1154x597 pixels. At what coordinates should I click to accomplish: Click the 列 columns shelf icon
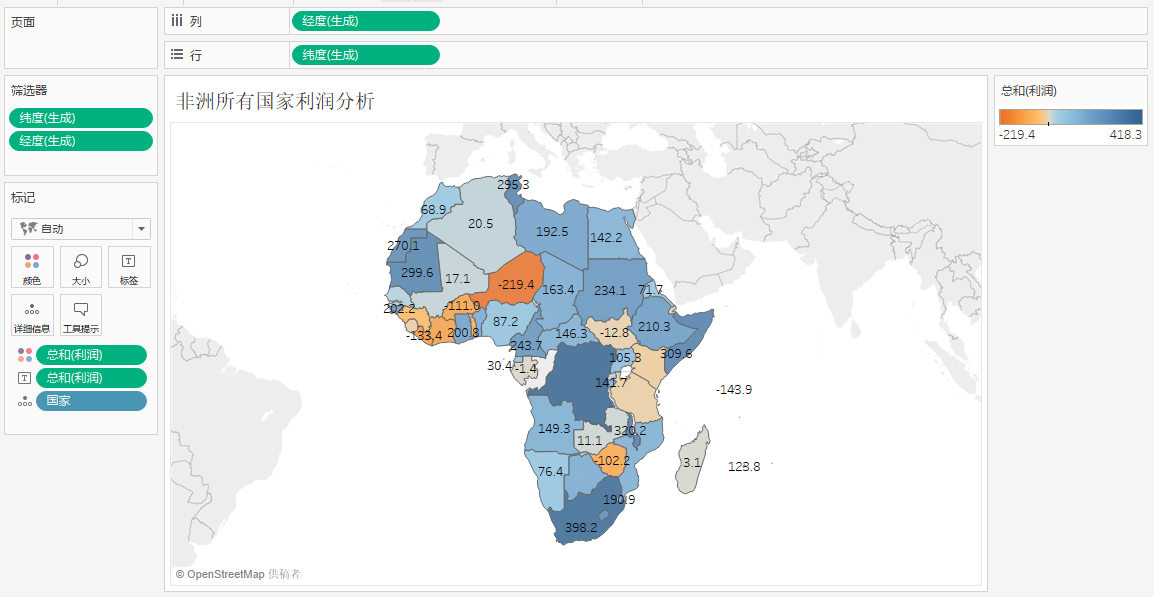tap(177, 21)
